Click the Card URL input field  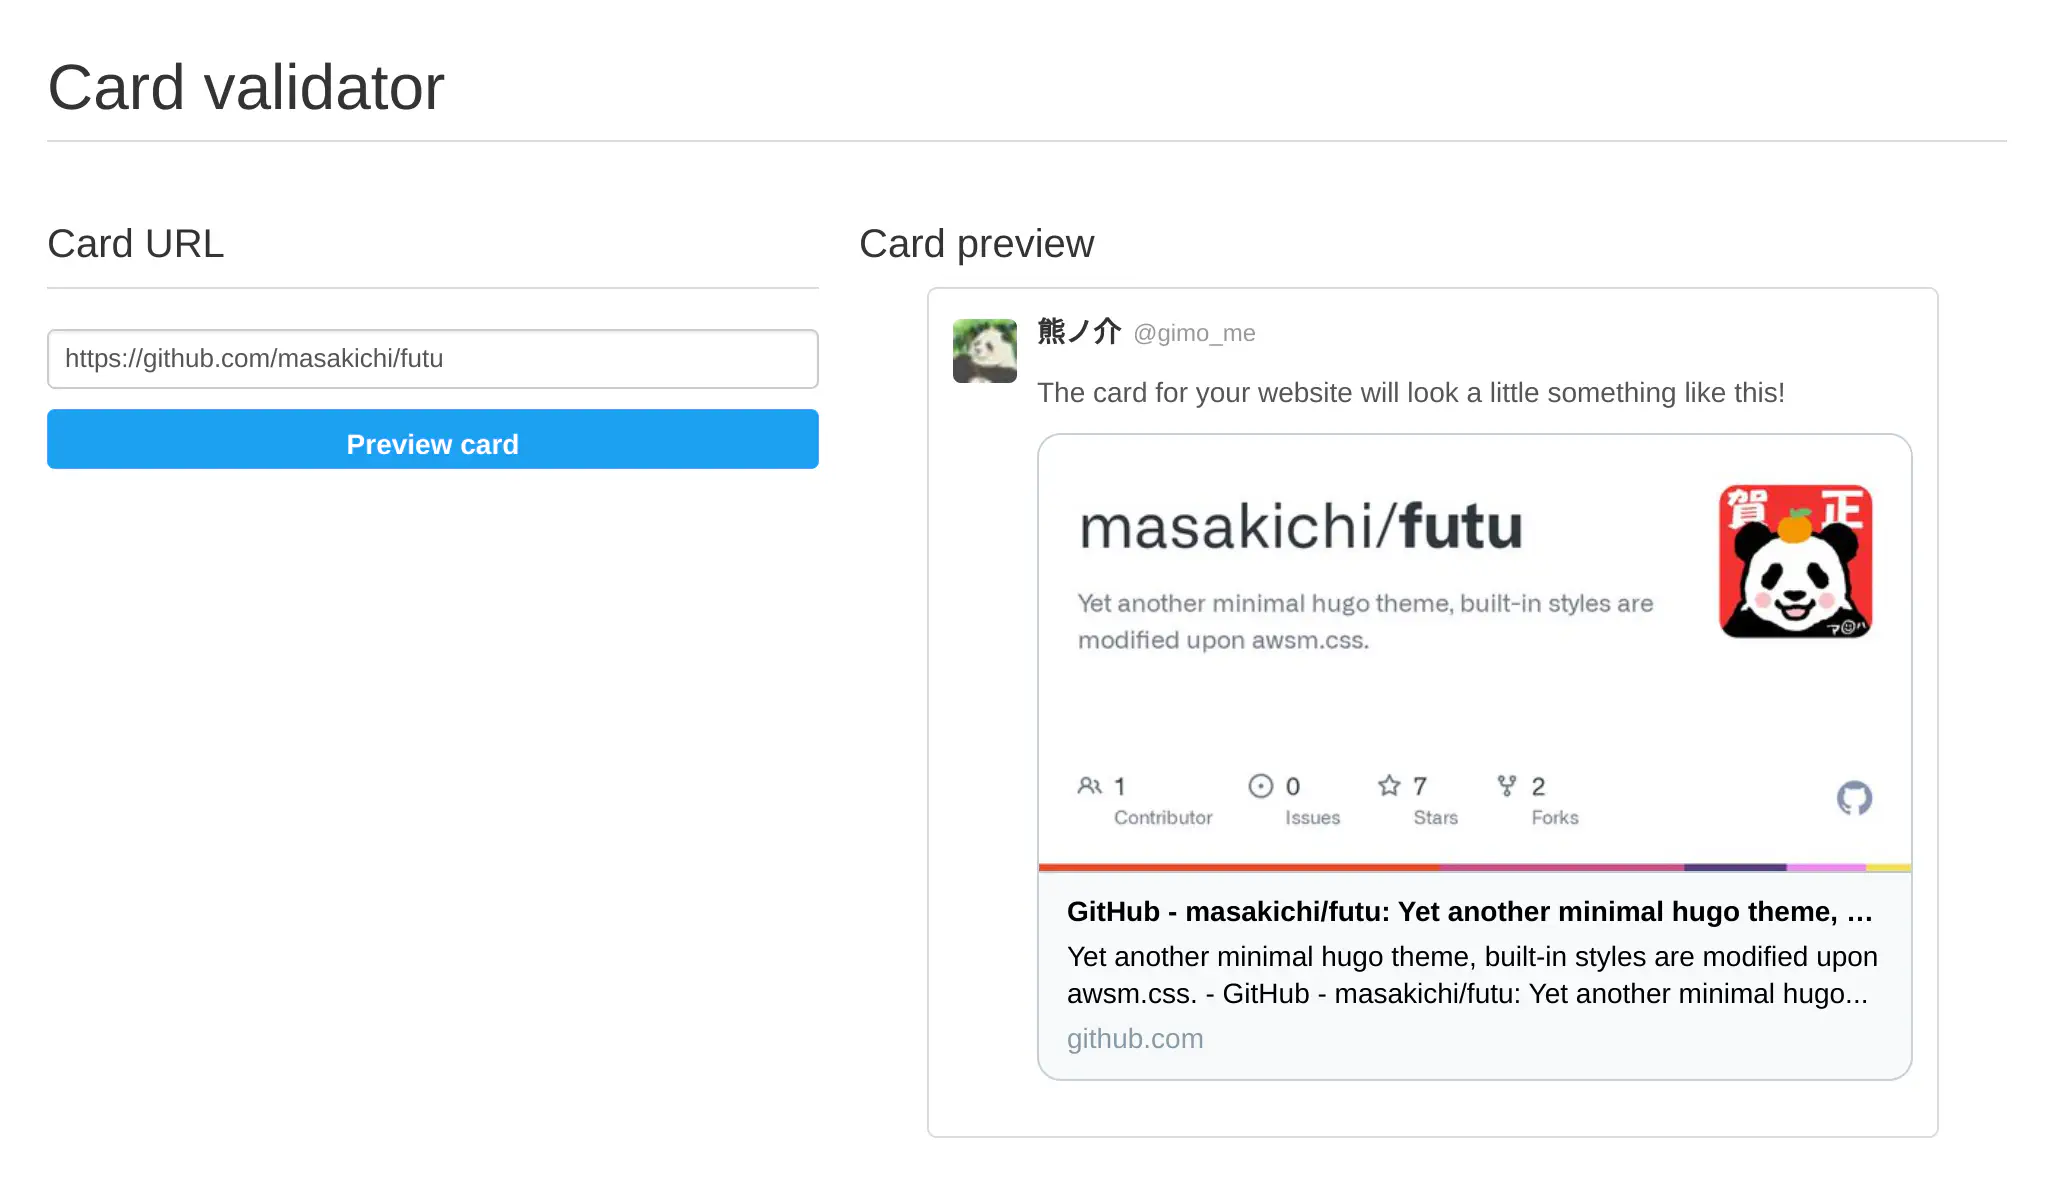click(x=433, y=359)
